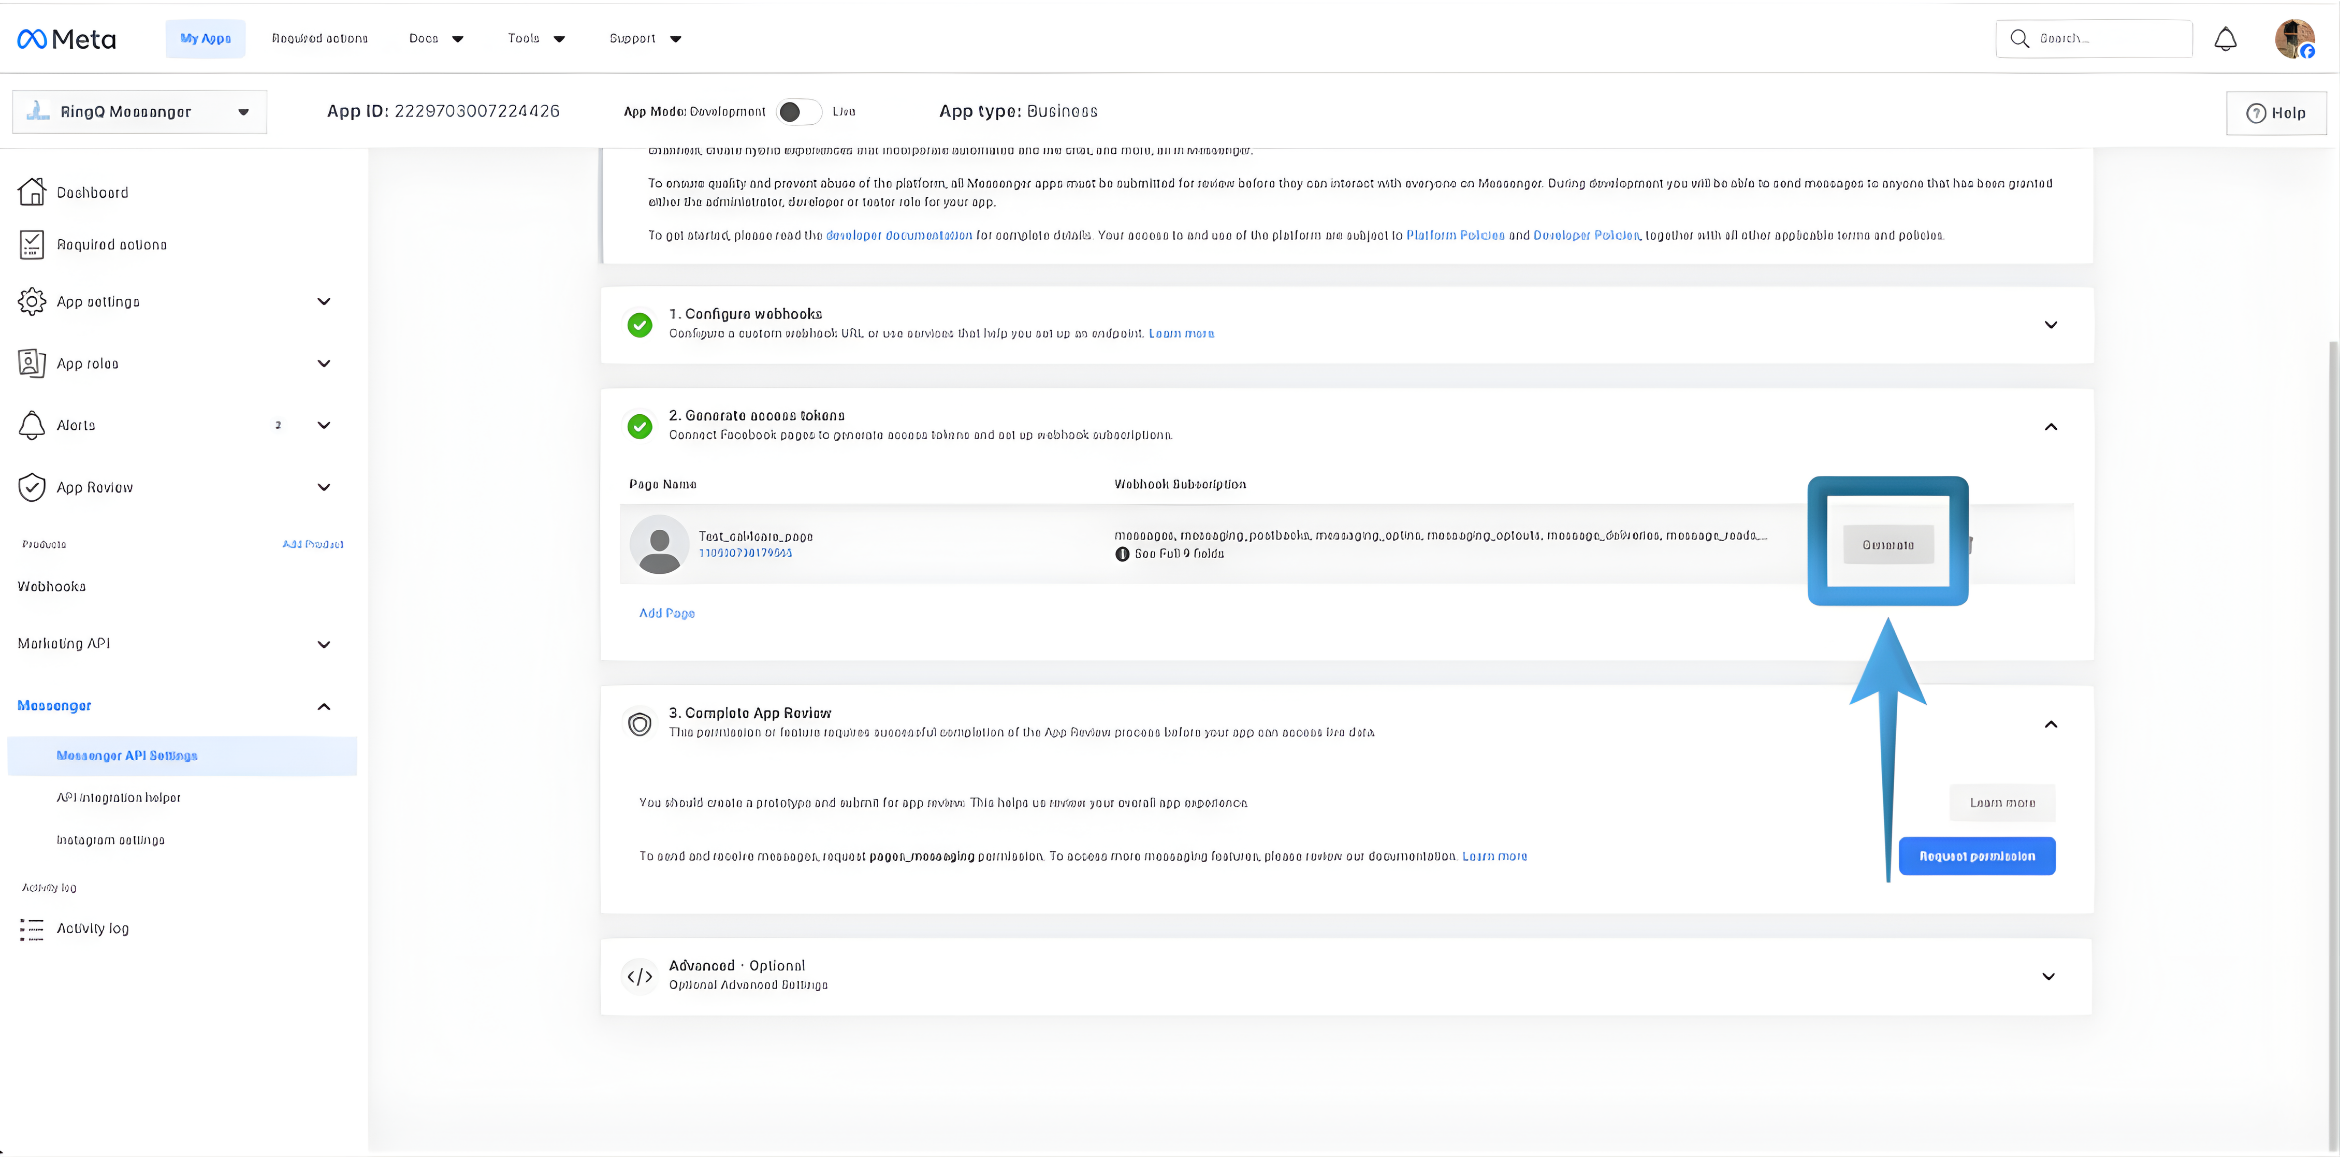Image resolution: width=2340 pixels, height=1160 pixels.
Task: Click the Generate button for Test_cablecare_page
Action: coord(1887,544)
